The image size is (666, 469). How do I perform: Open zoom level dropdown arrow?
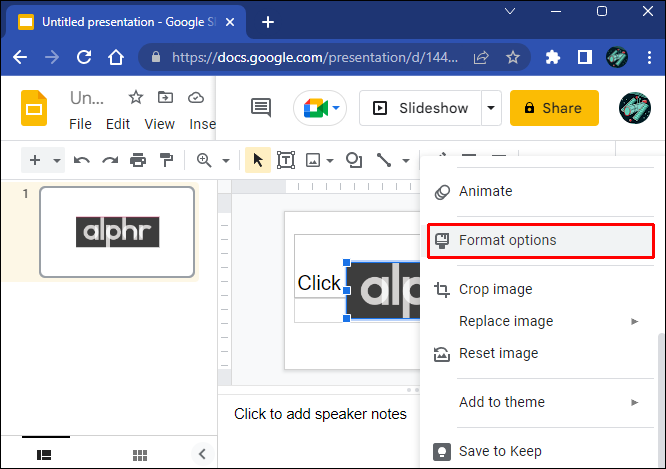click(226, 161)
